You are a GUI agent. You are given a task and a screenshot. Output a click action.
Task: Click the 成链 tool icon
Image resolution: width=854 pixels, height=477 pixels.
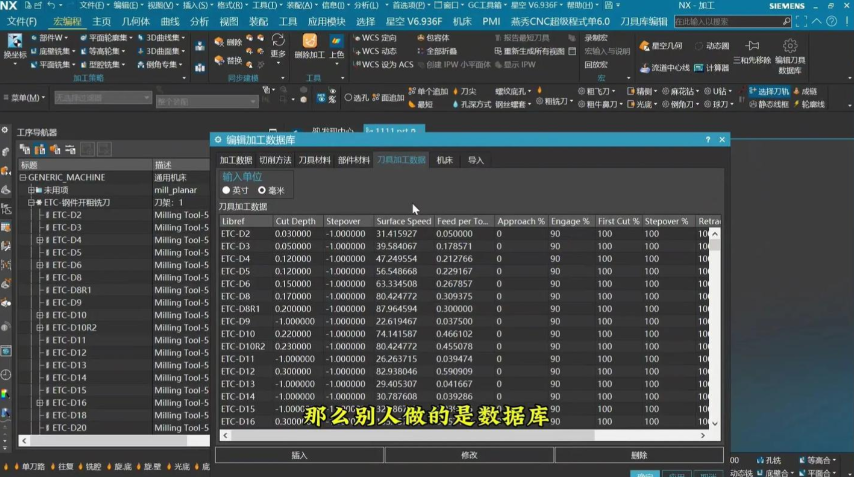pyautogui.click(x=806, y=91)
